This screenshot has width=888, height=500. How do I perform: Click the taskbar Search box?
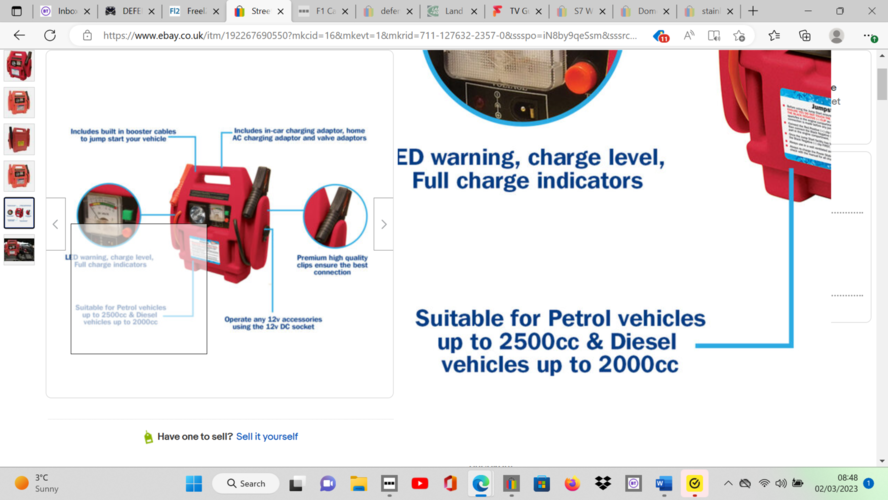pyautogui.click(x=246, y=484)
